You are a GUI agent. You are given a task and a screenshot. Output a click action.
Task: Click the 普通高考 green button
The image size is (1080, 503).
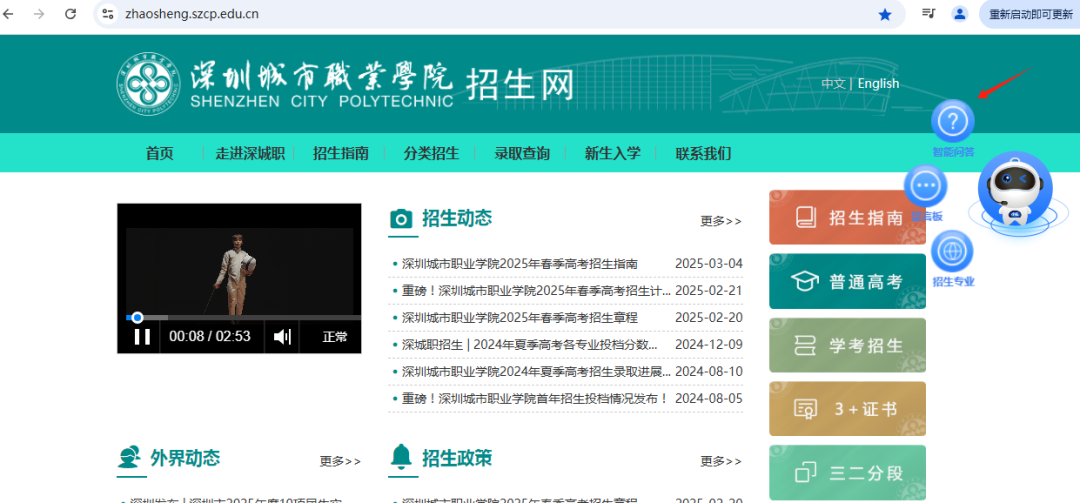point(847,282)
